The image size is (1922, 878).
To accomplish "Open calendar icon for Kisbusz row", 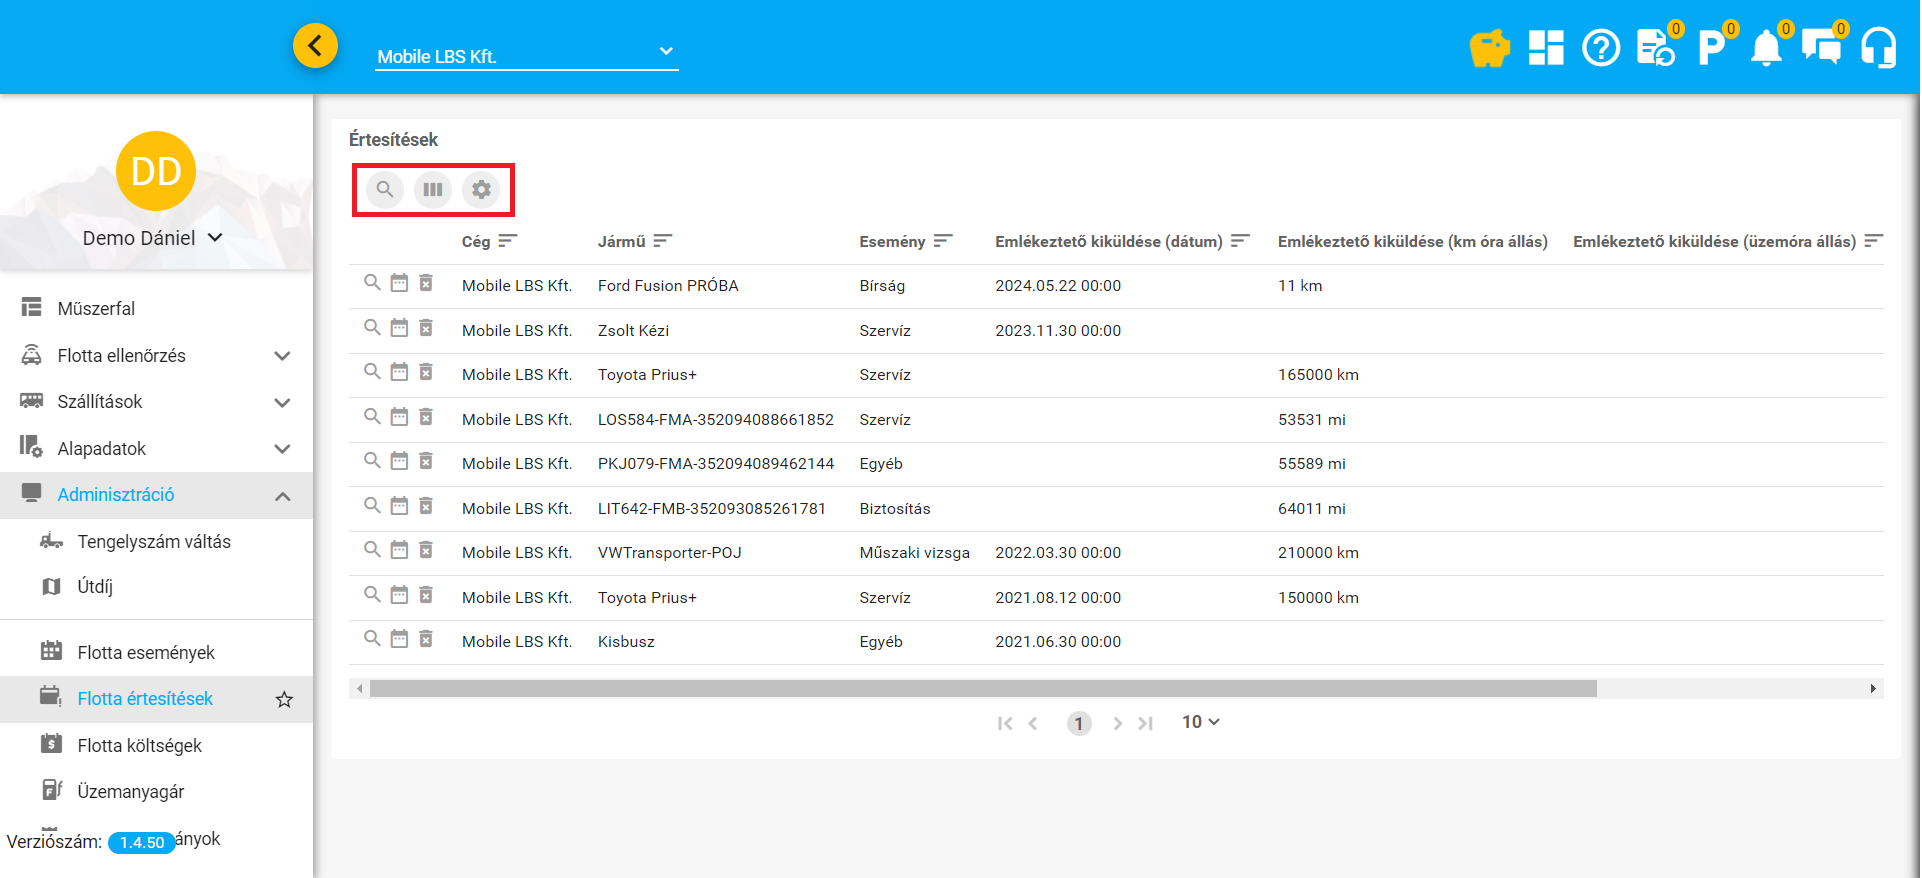I will [399, 639].
